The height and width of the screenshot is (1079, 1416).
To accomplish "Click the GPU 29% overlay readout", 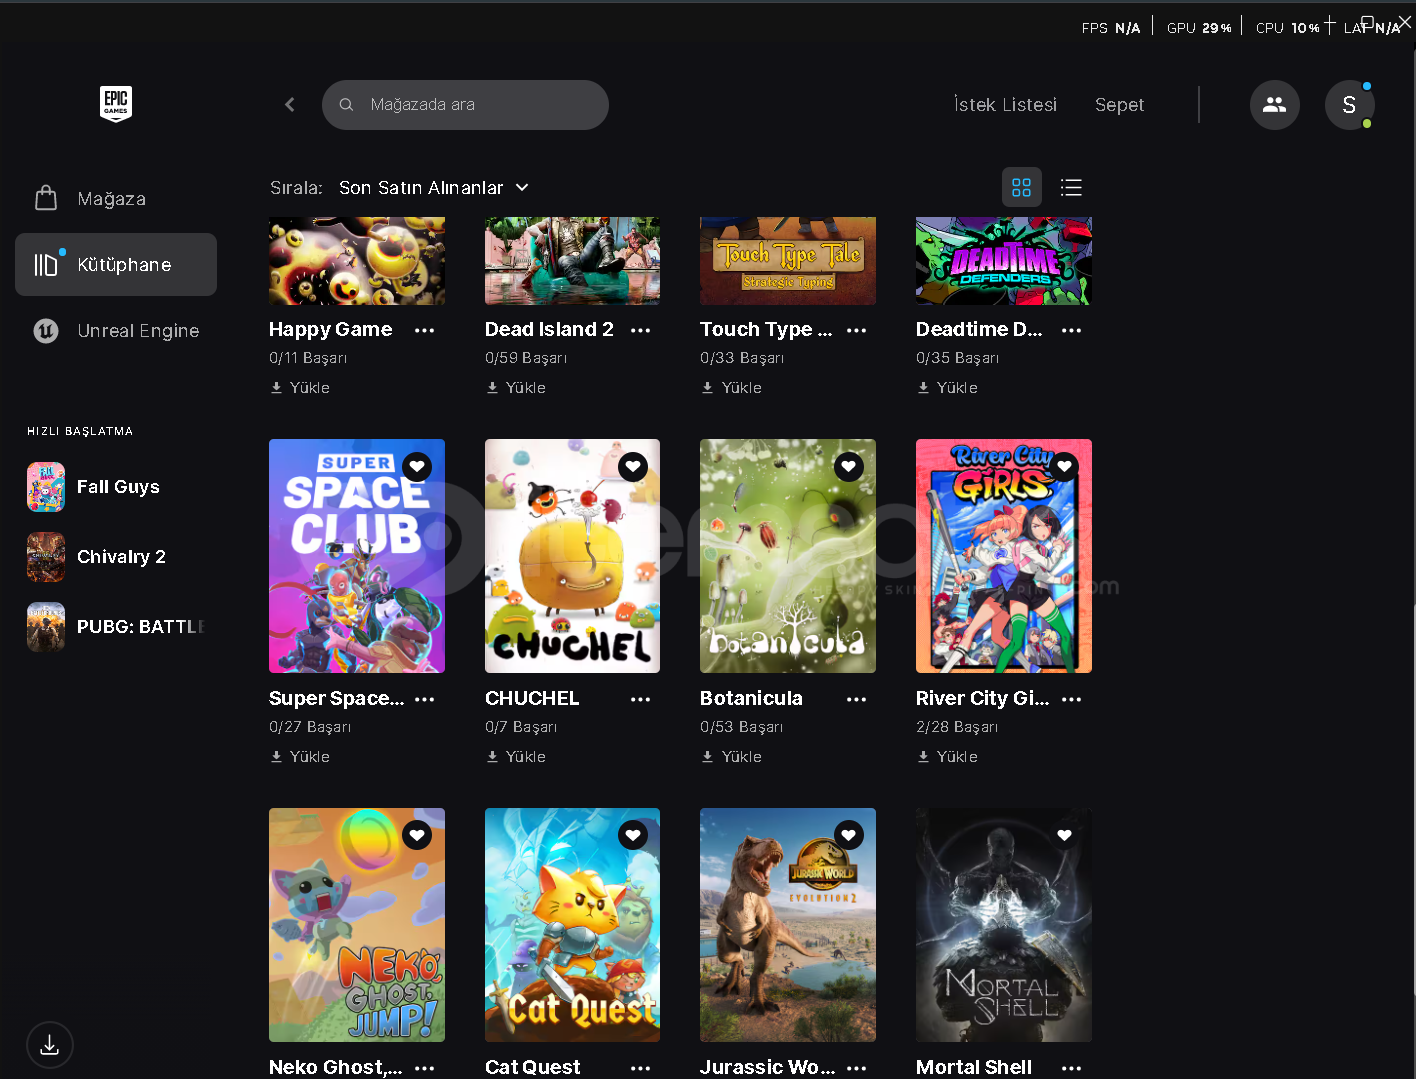I will coord(1199,28).
